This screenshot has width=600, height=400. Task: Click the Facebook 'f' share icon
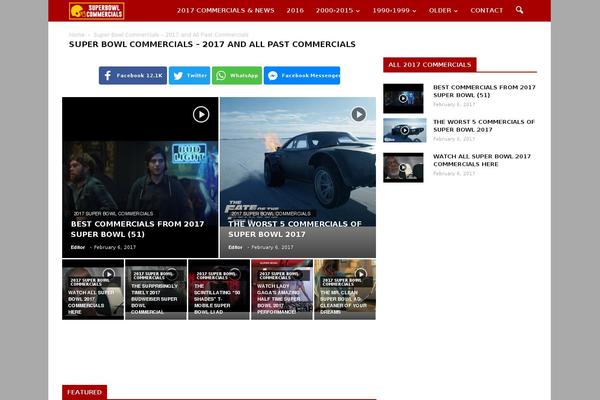pyautogui.click(x=108, y=75)
